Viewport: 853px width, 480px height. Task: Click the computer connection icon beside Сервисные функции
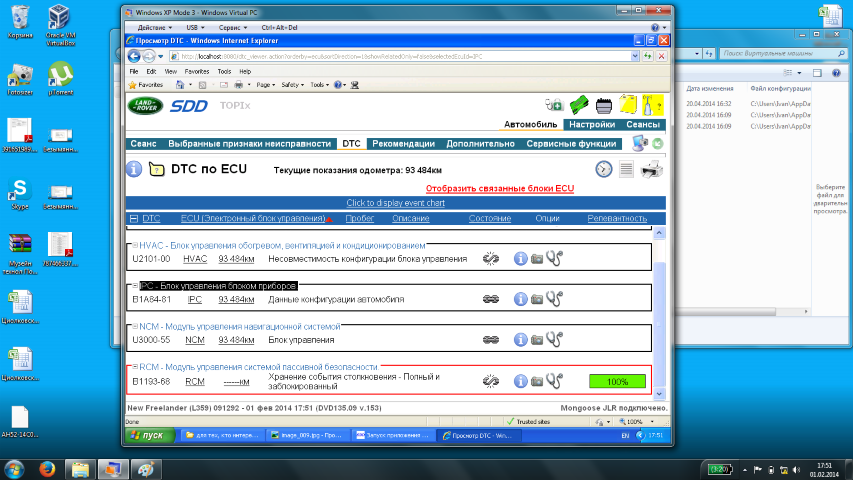pyautogui.click(x=640, y=143)
